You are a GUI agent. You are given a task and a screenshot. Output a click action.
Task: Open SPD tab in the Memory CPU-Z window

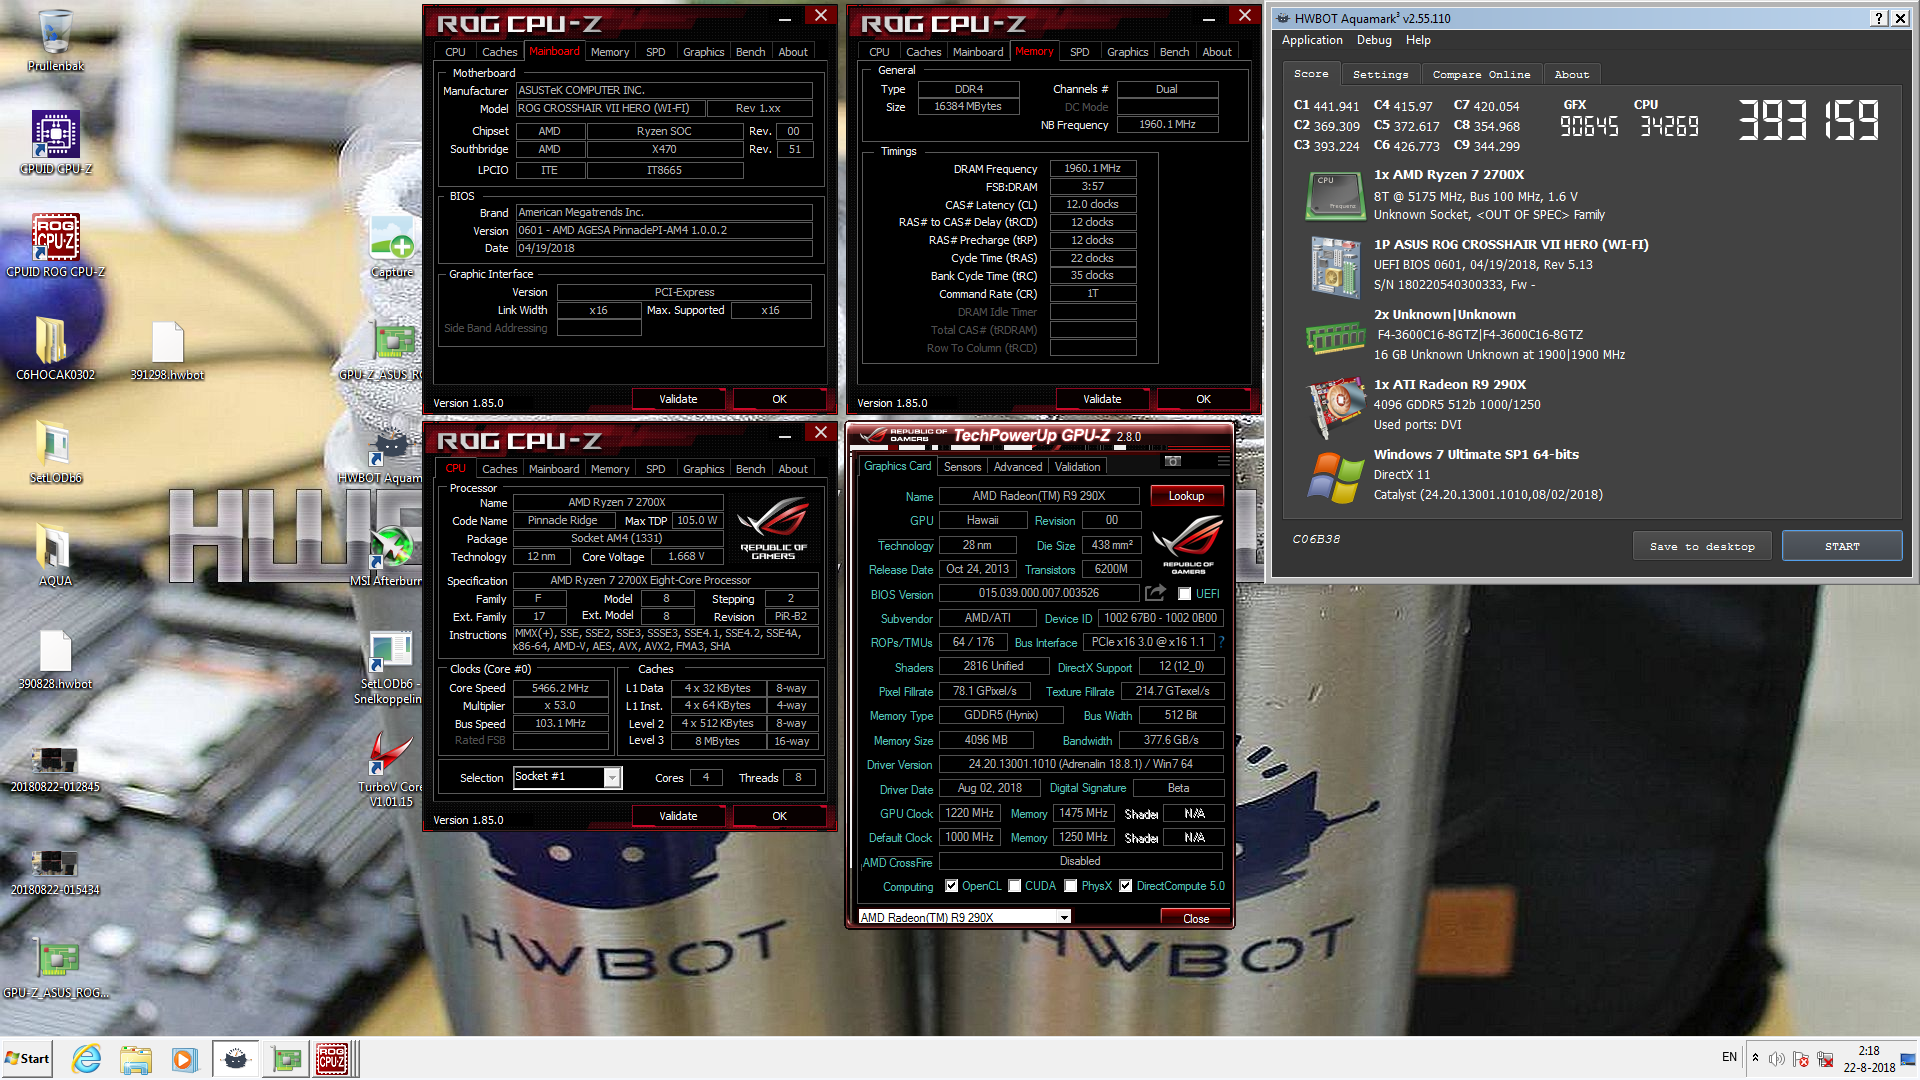pyautogui.click(x=1079, y=52)
